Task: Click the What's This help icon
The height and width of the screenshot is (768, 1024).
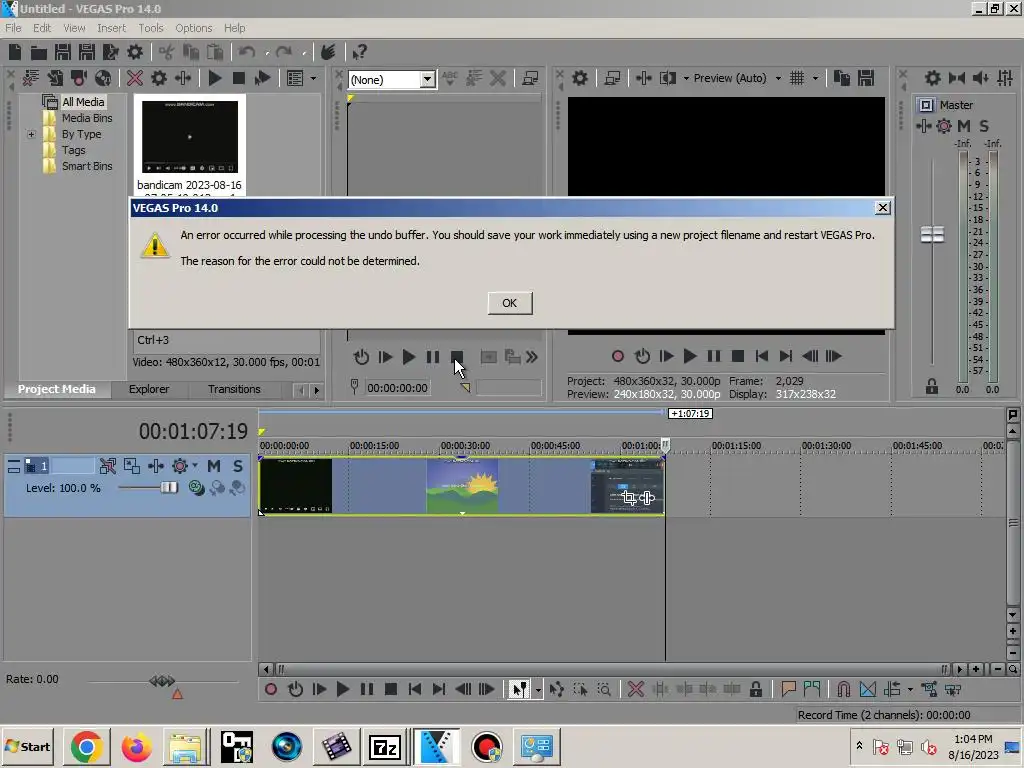Action: click(359, 52)
